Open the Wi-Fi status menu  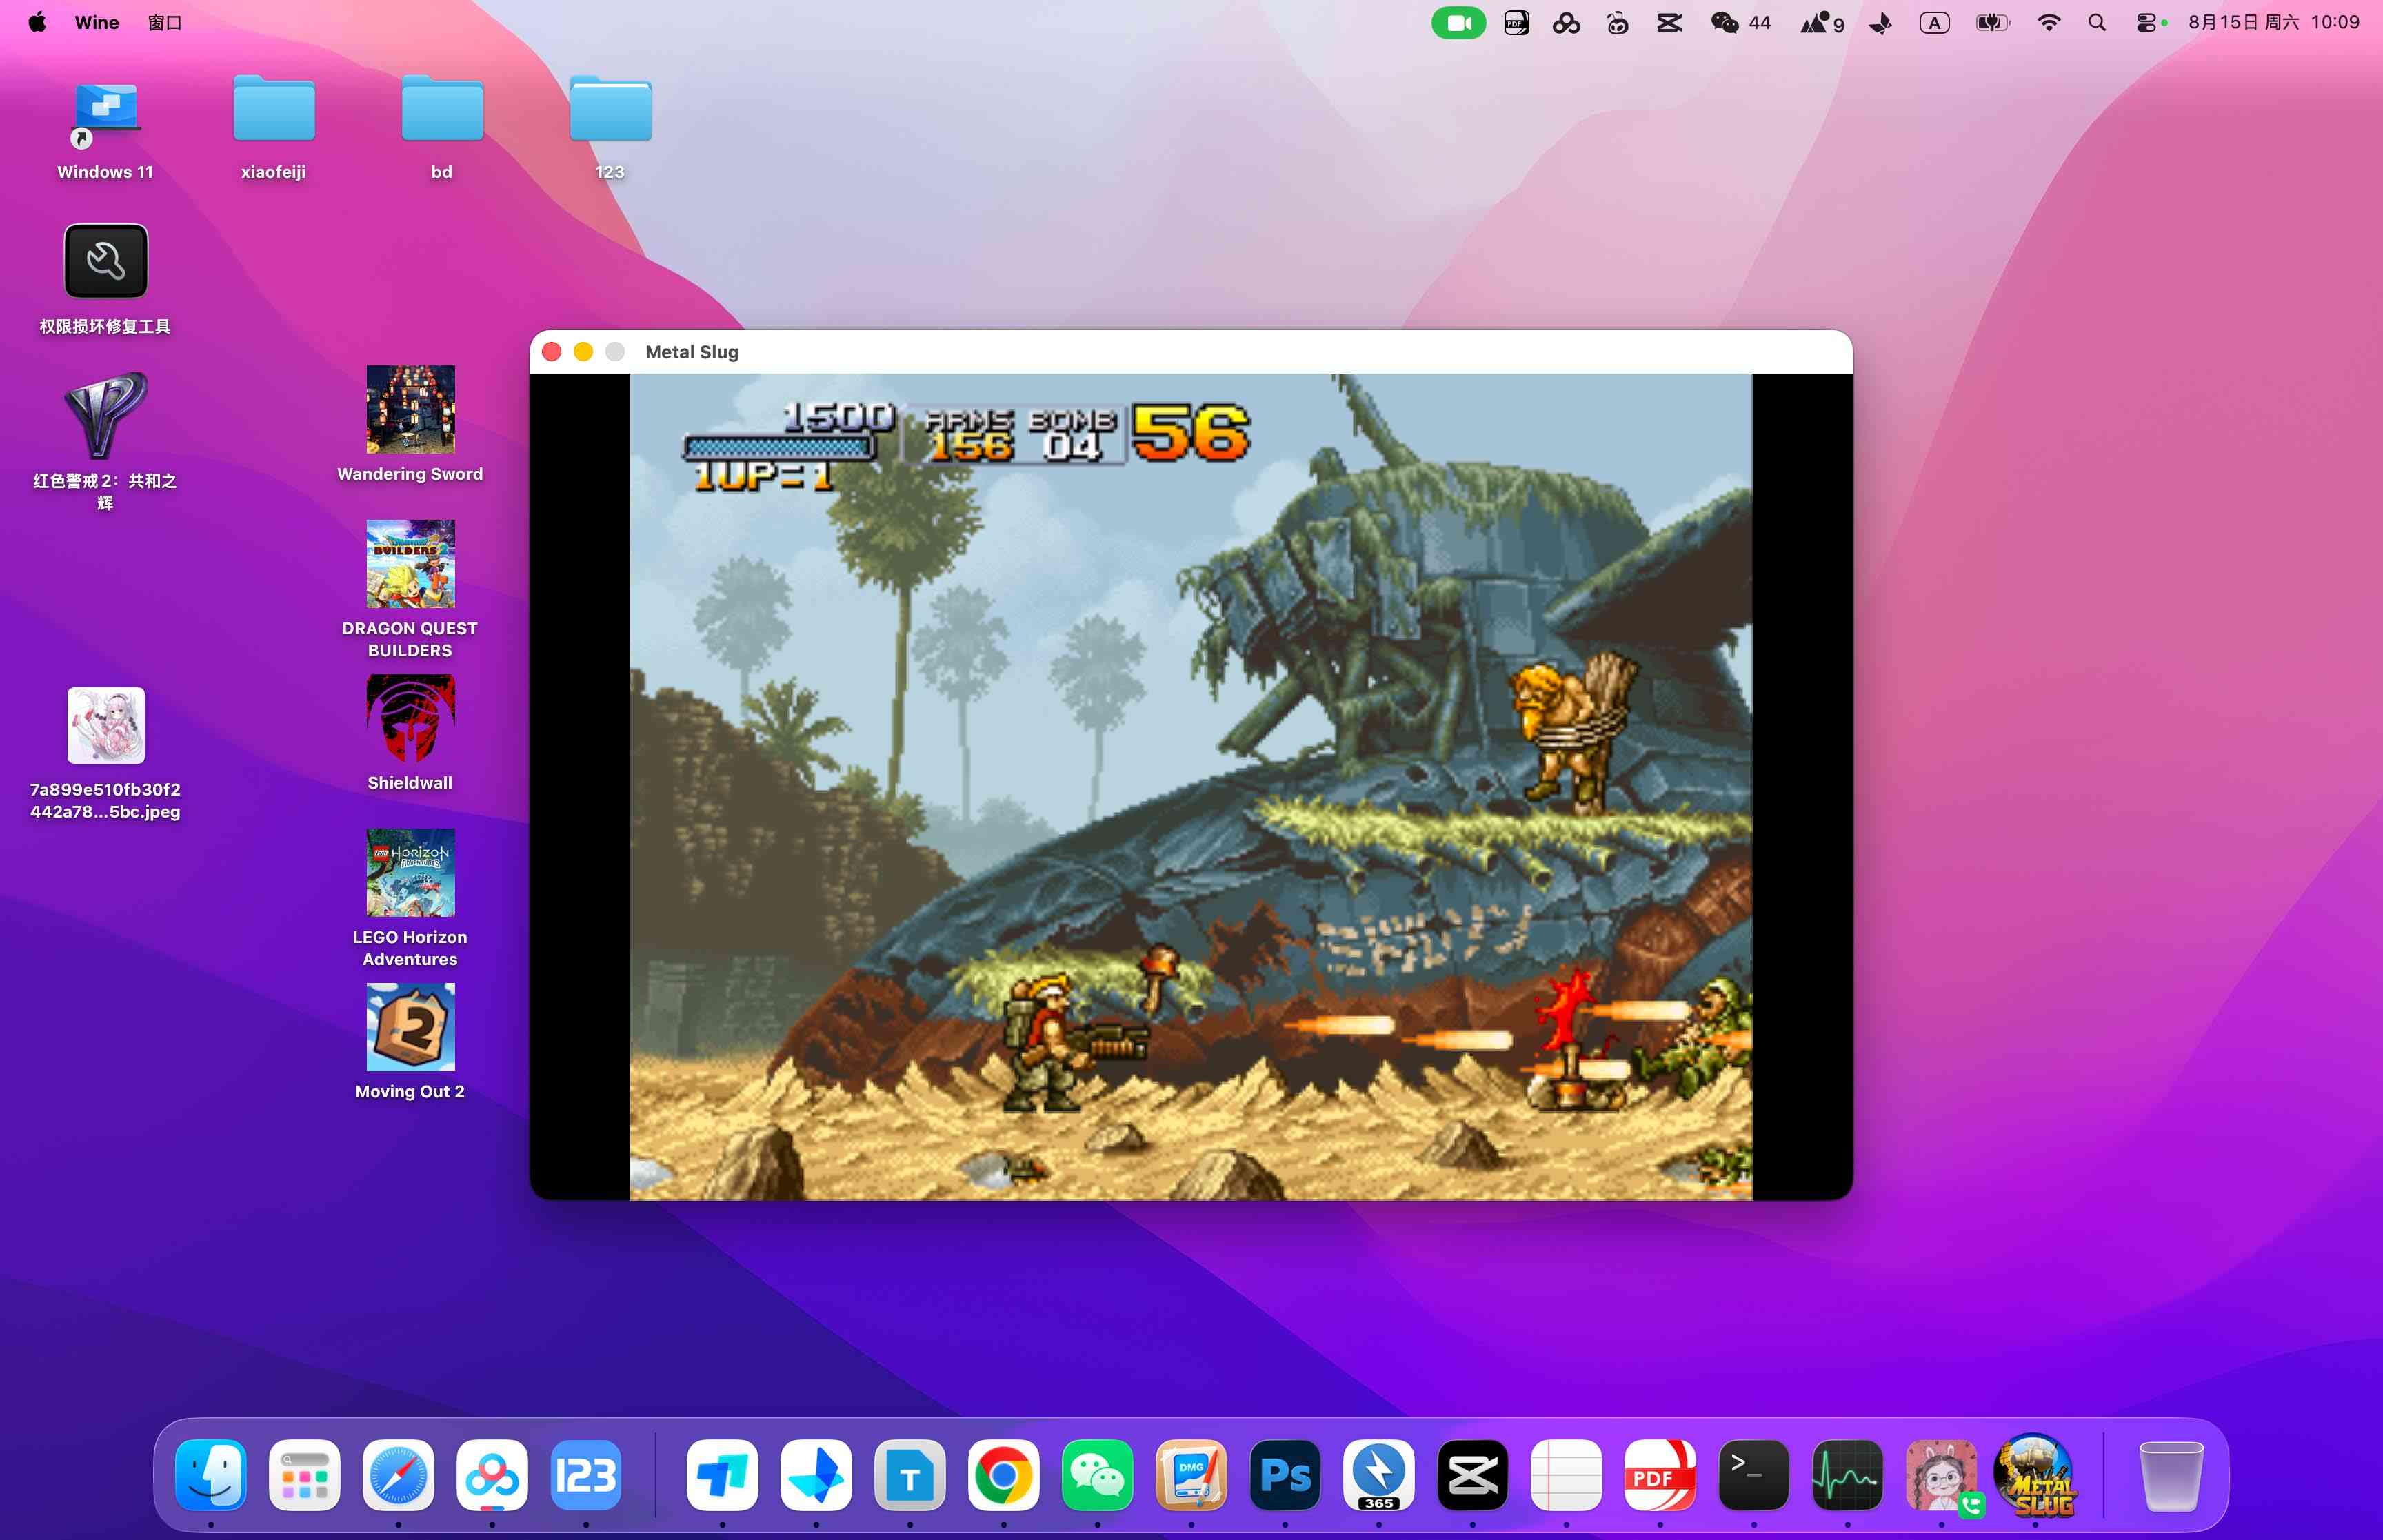pos(2048,22)
